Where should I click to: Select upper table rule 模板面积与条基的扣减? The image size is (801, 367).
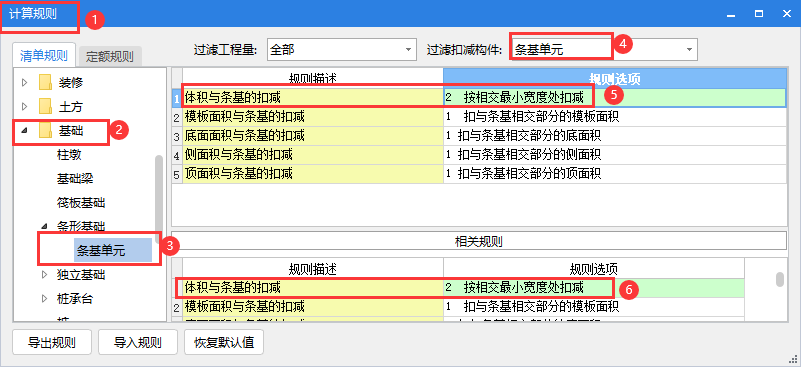coord(313,117)
